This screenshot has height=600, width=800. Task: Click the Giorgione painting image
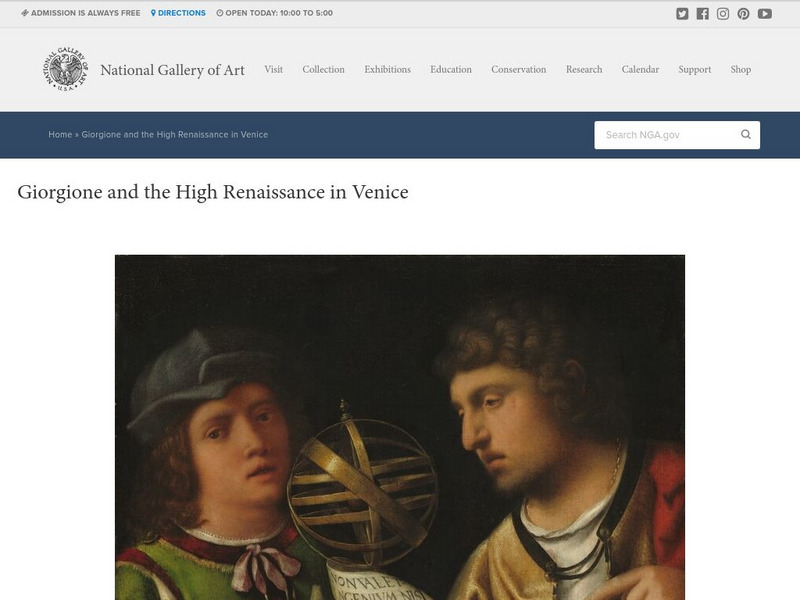tap(399, 428)
